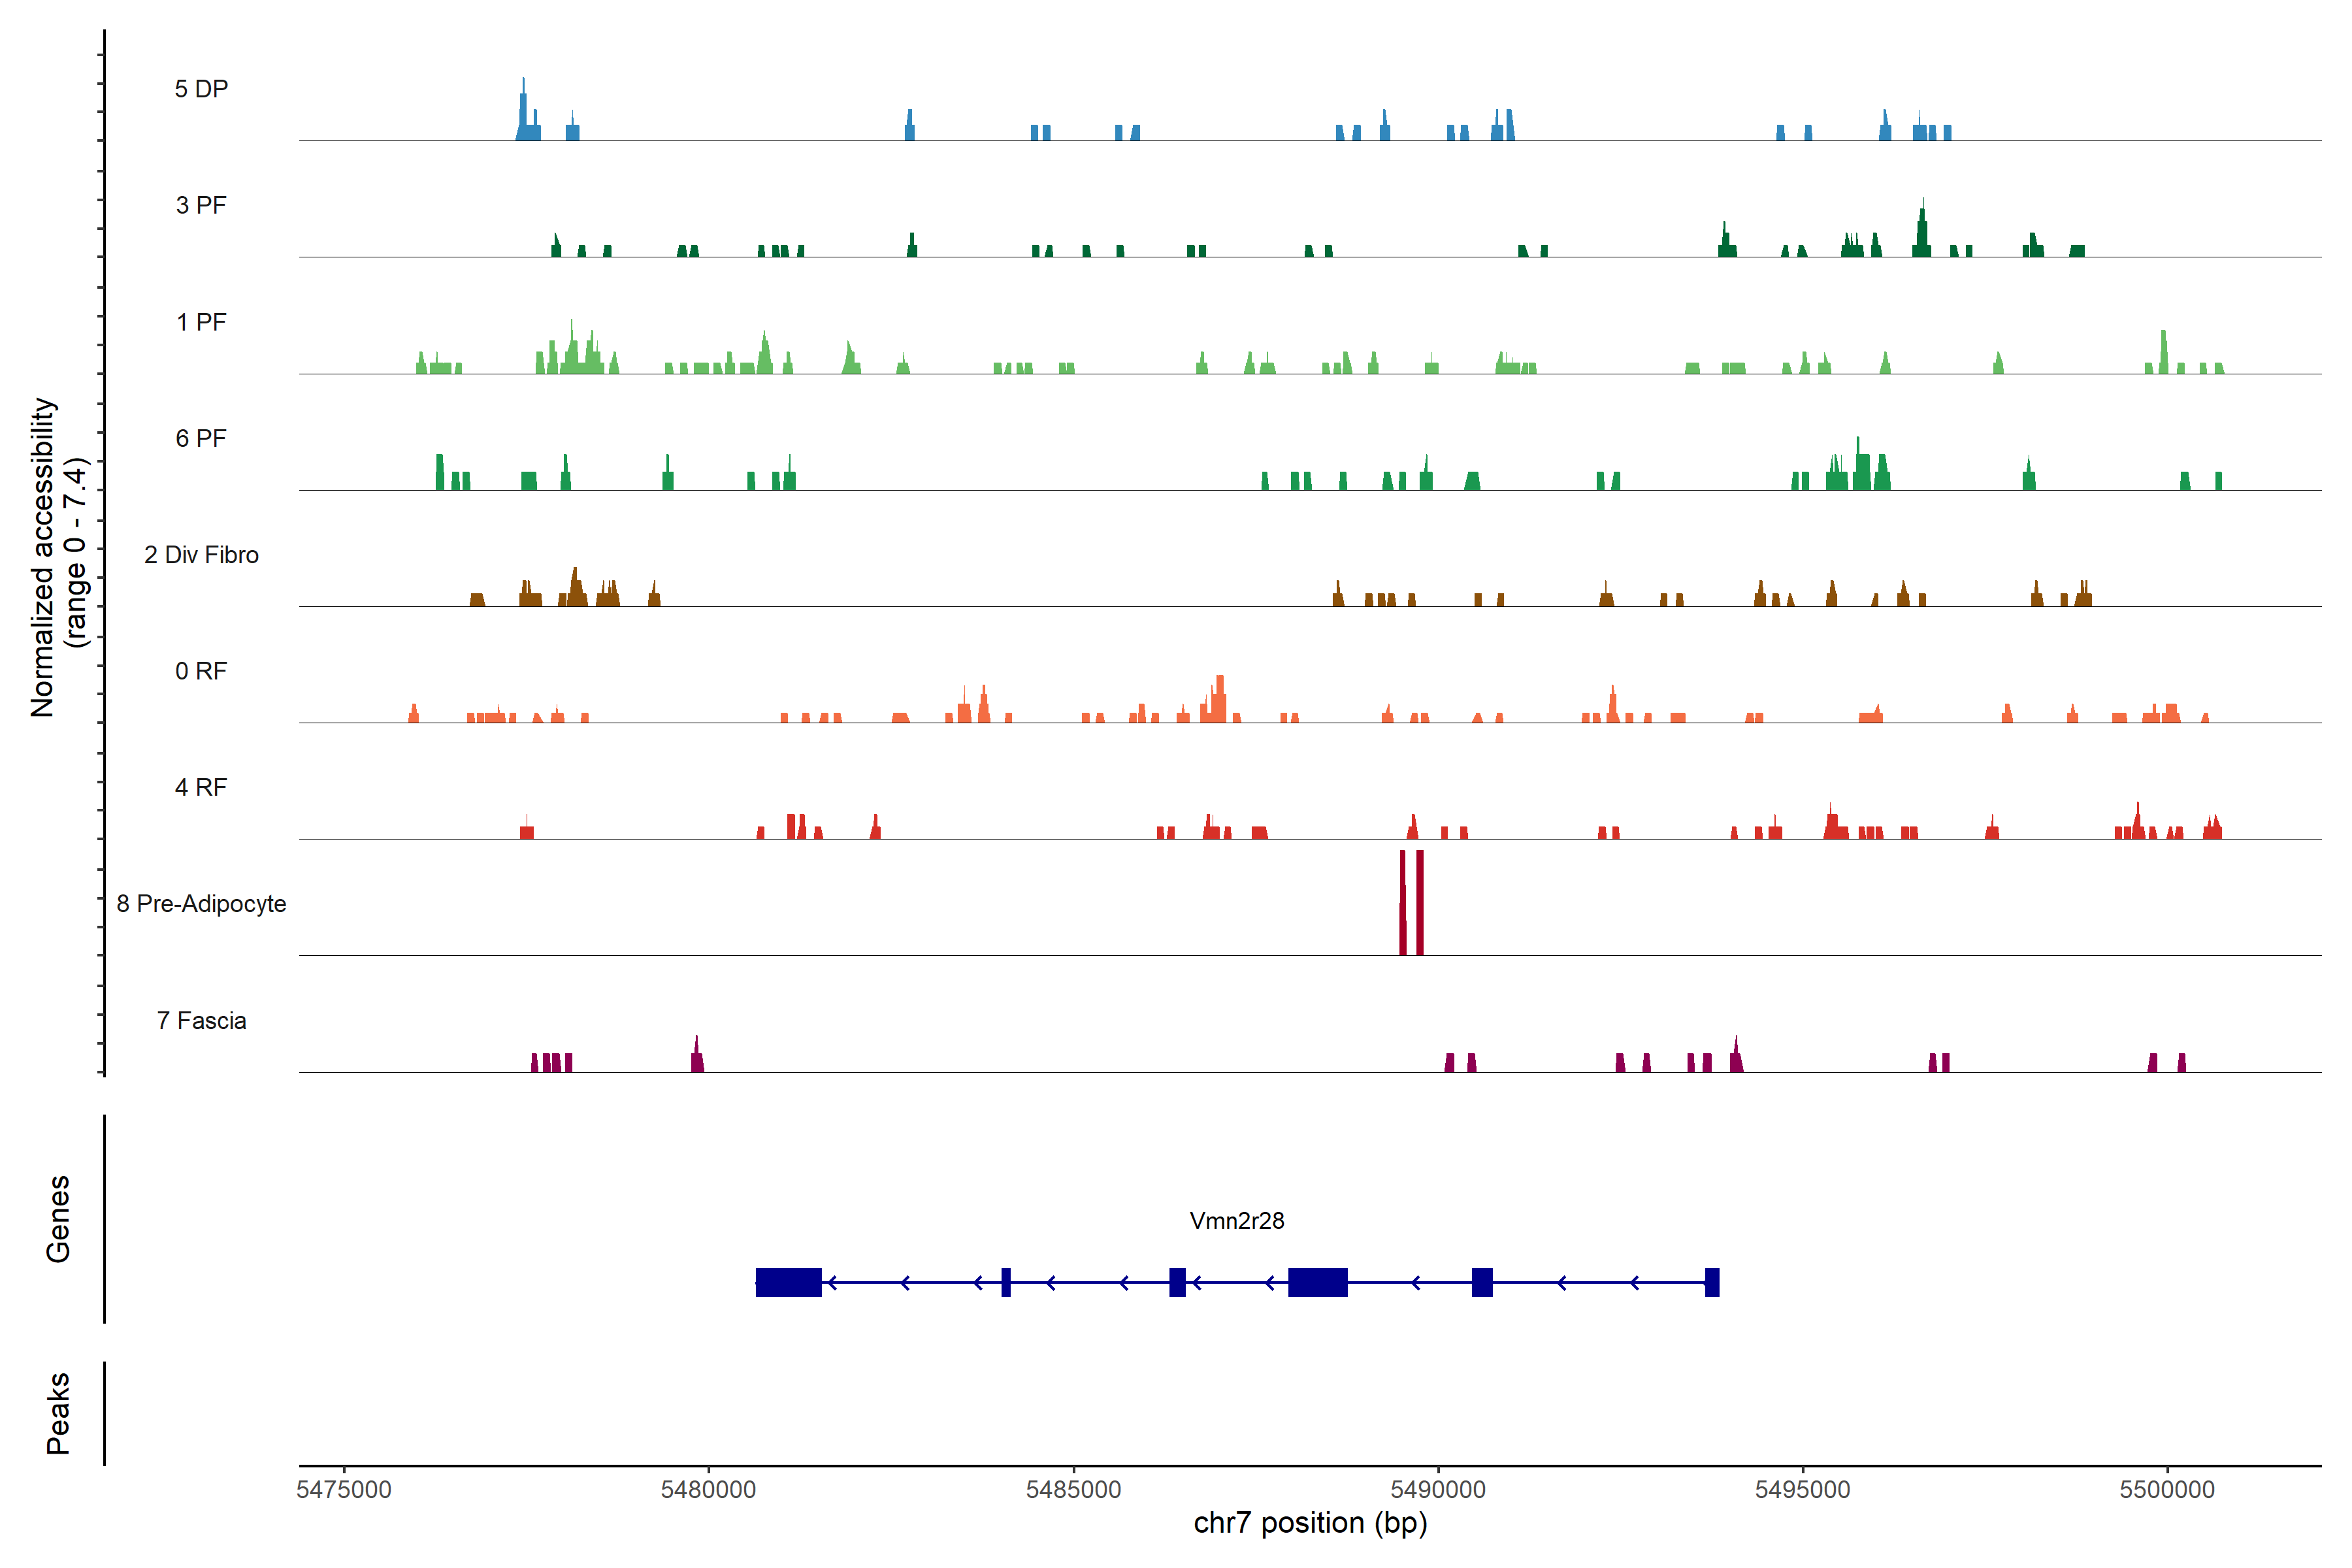The image size is (2352, 1568).
Task: Click the 2 Div Fibro track label
Action: click(201, 555)
